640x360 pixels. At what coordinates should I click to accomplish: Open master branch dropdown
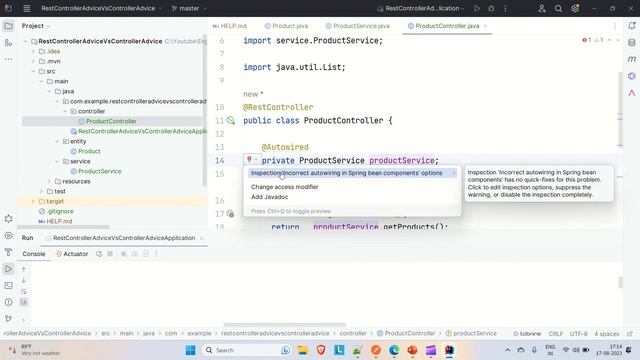(x=189, y=8)
